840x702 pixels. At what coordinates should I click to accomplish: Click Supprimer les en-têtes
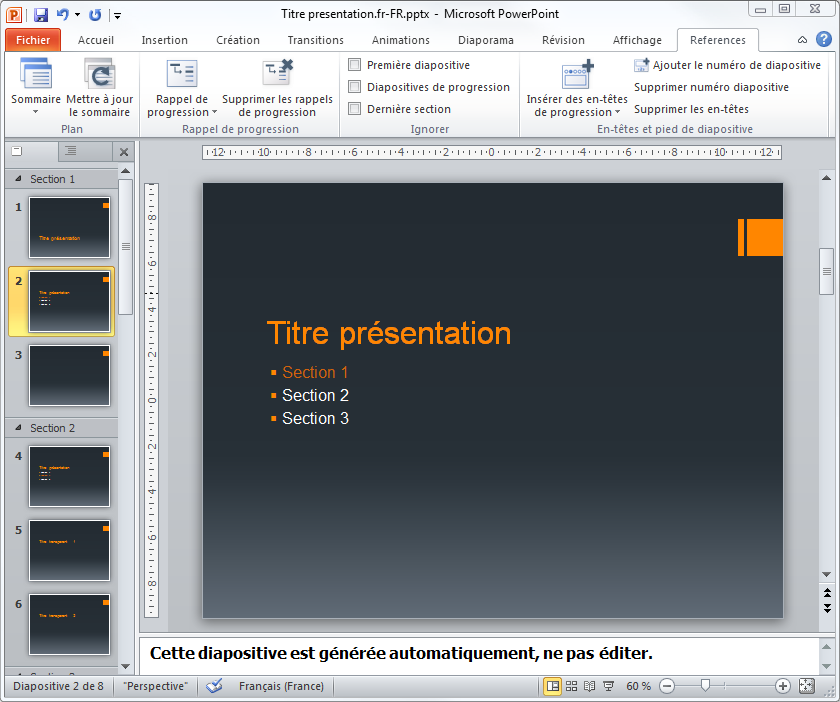691,109
